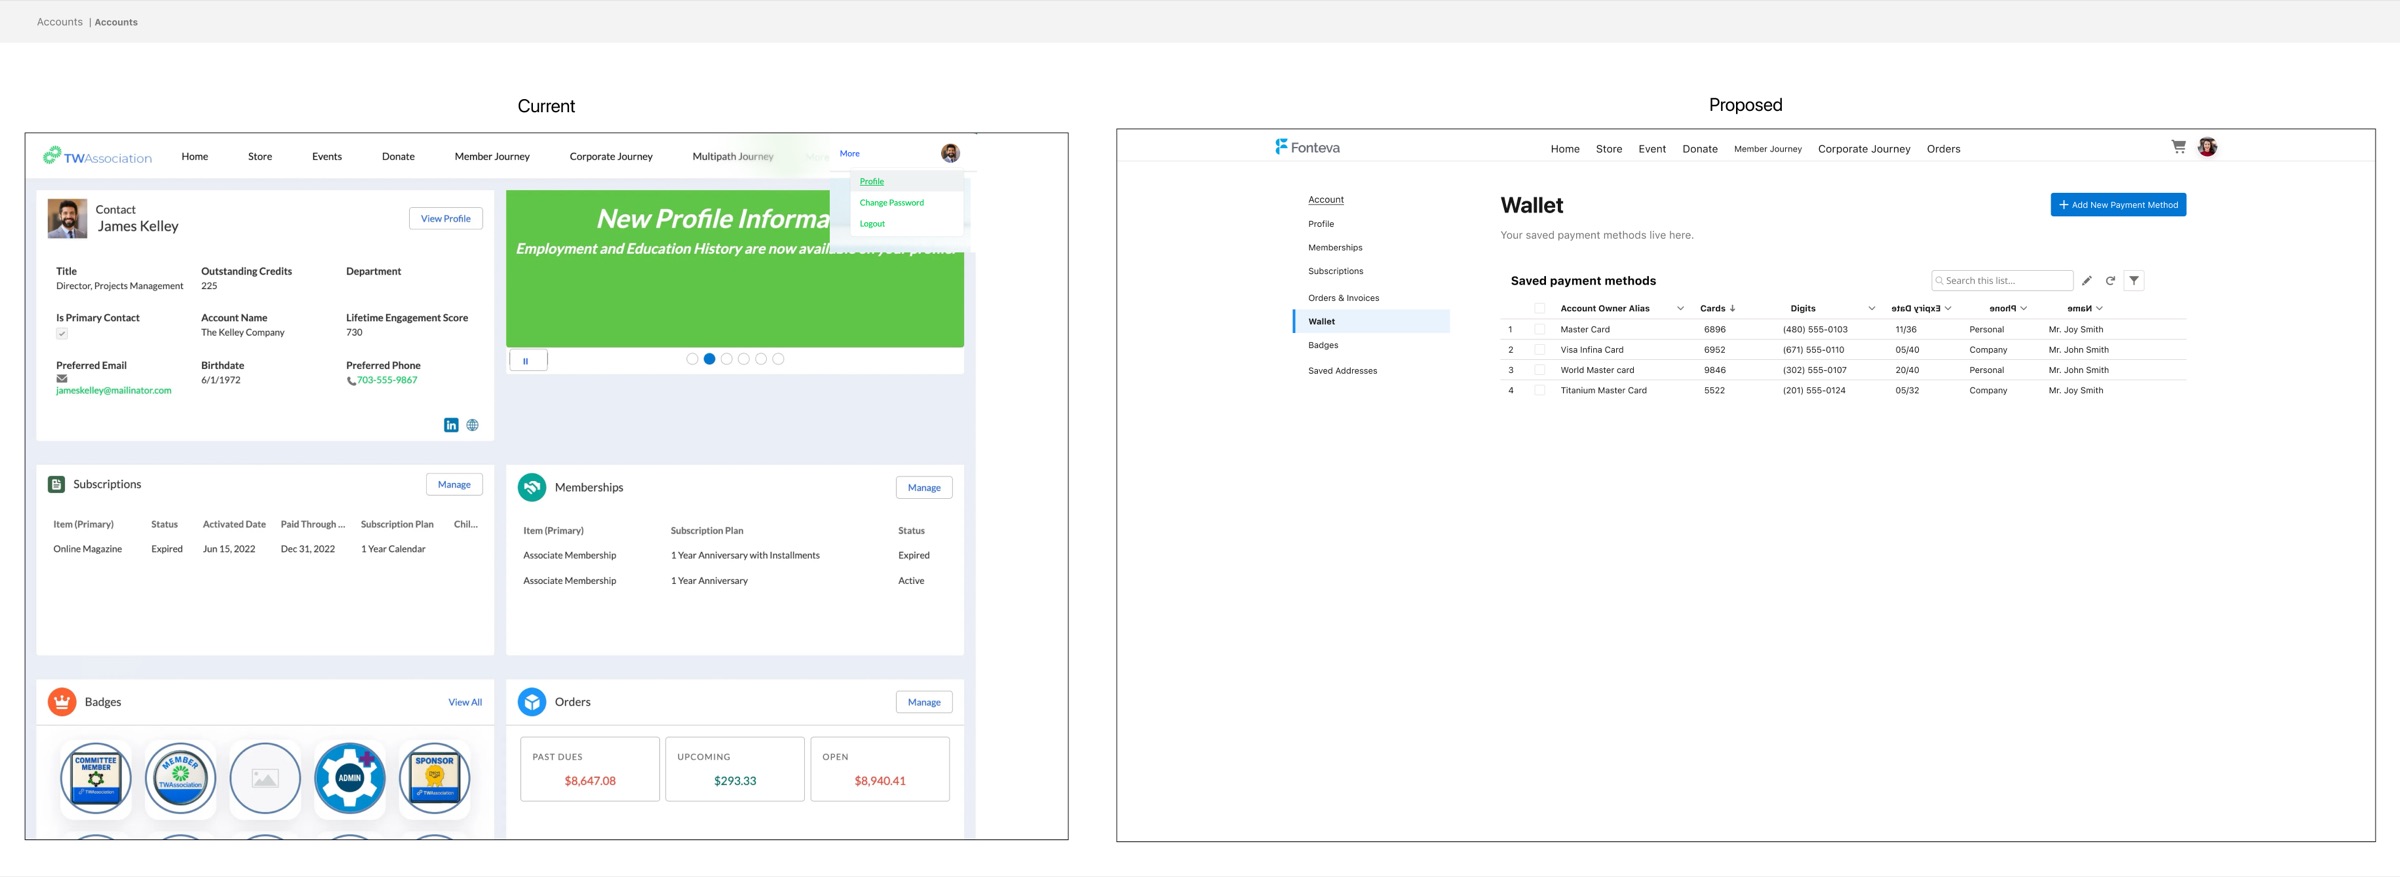Click James Kelley's contact photo
2400x877 pixels.
67,218
